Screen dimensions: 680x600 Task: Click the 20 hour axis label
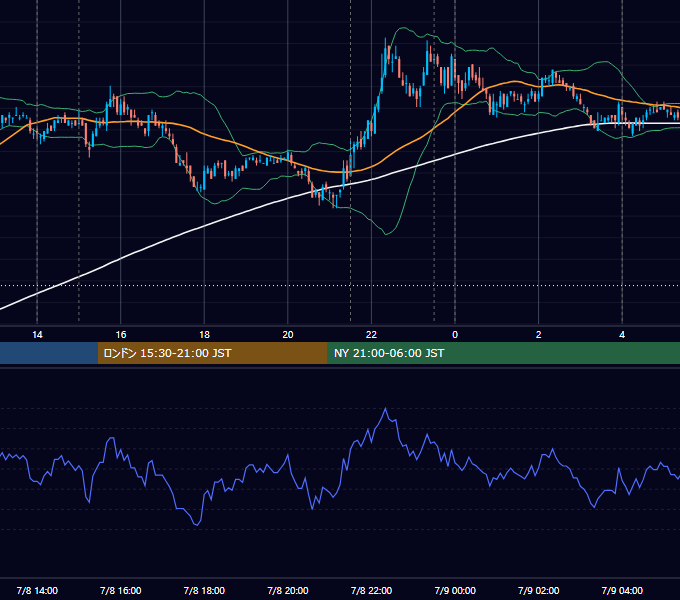[x=288, y=335]
